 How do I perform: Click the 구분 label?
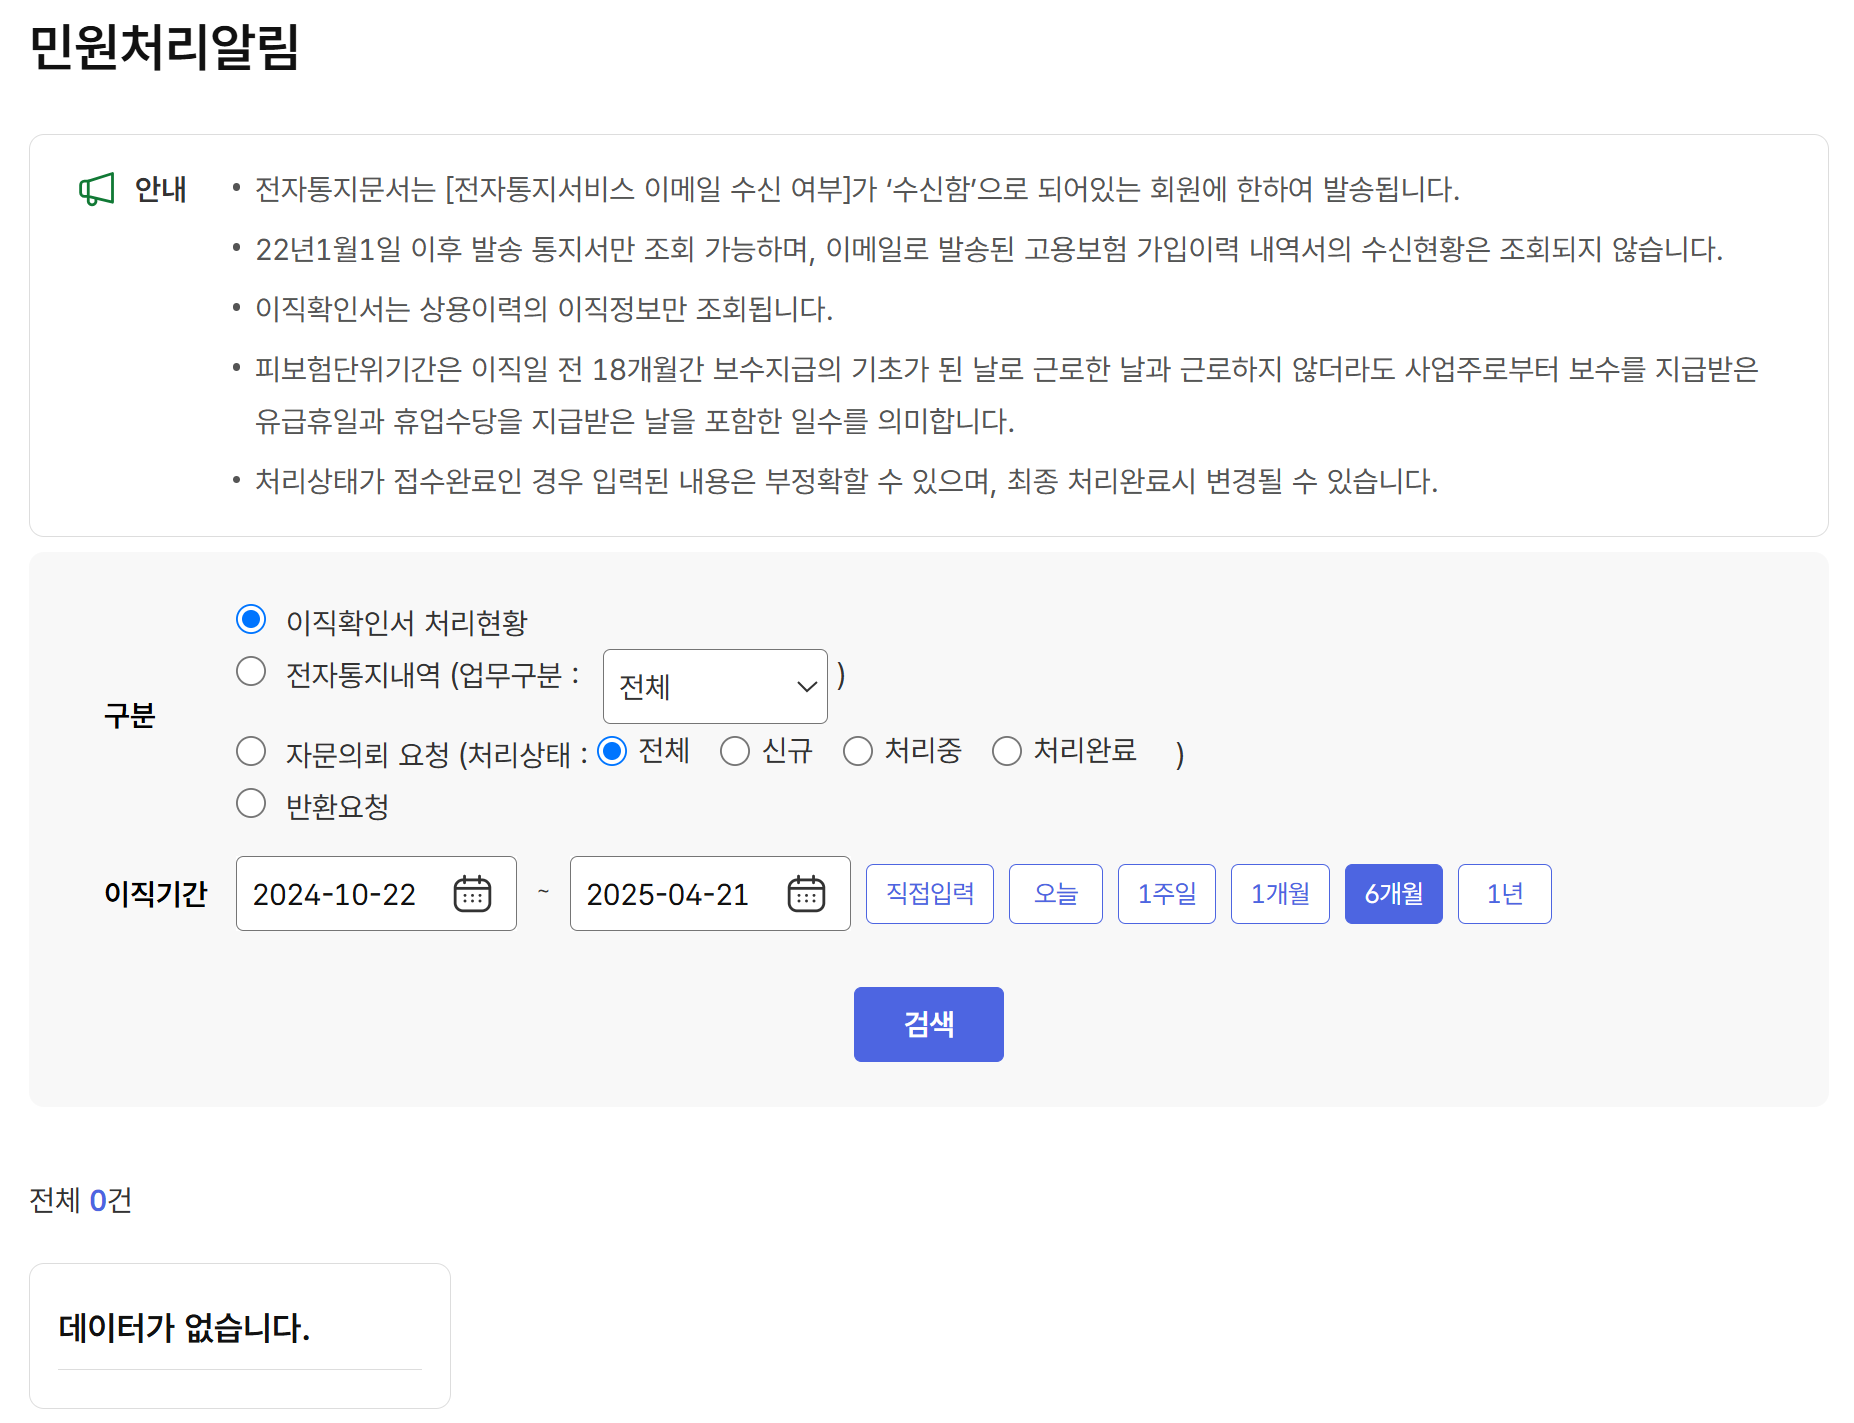[x=130, y=716]
